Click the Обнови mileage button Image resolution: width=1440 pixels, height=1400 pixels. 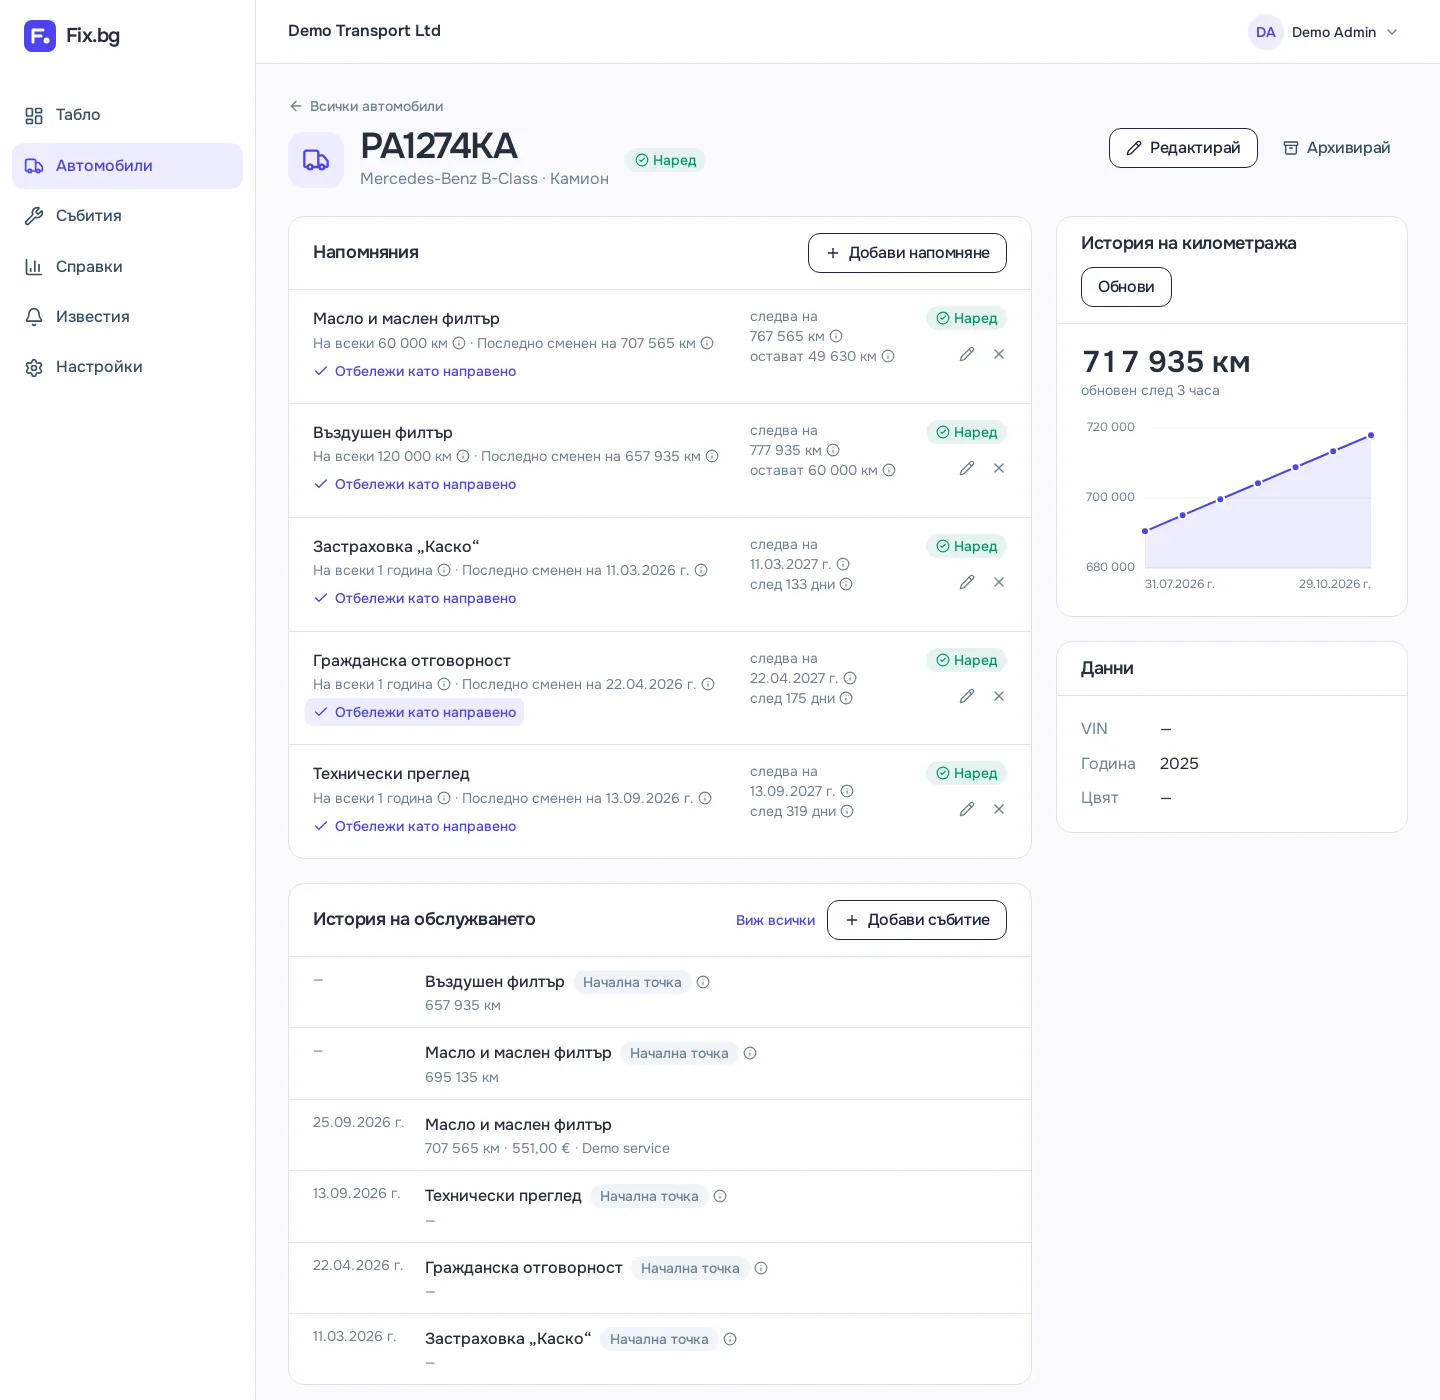pos(1126,287)
